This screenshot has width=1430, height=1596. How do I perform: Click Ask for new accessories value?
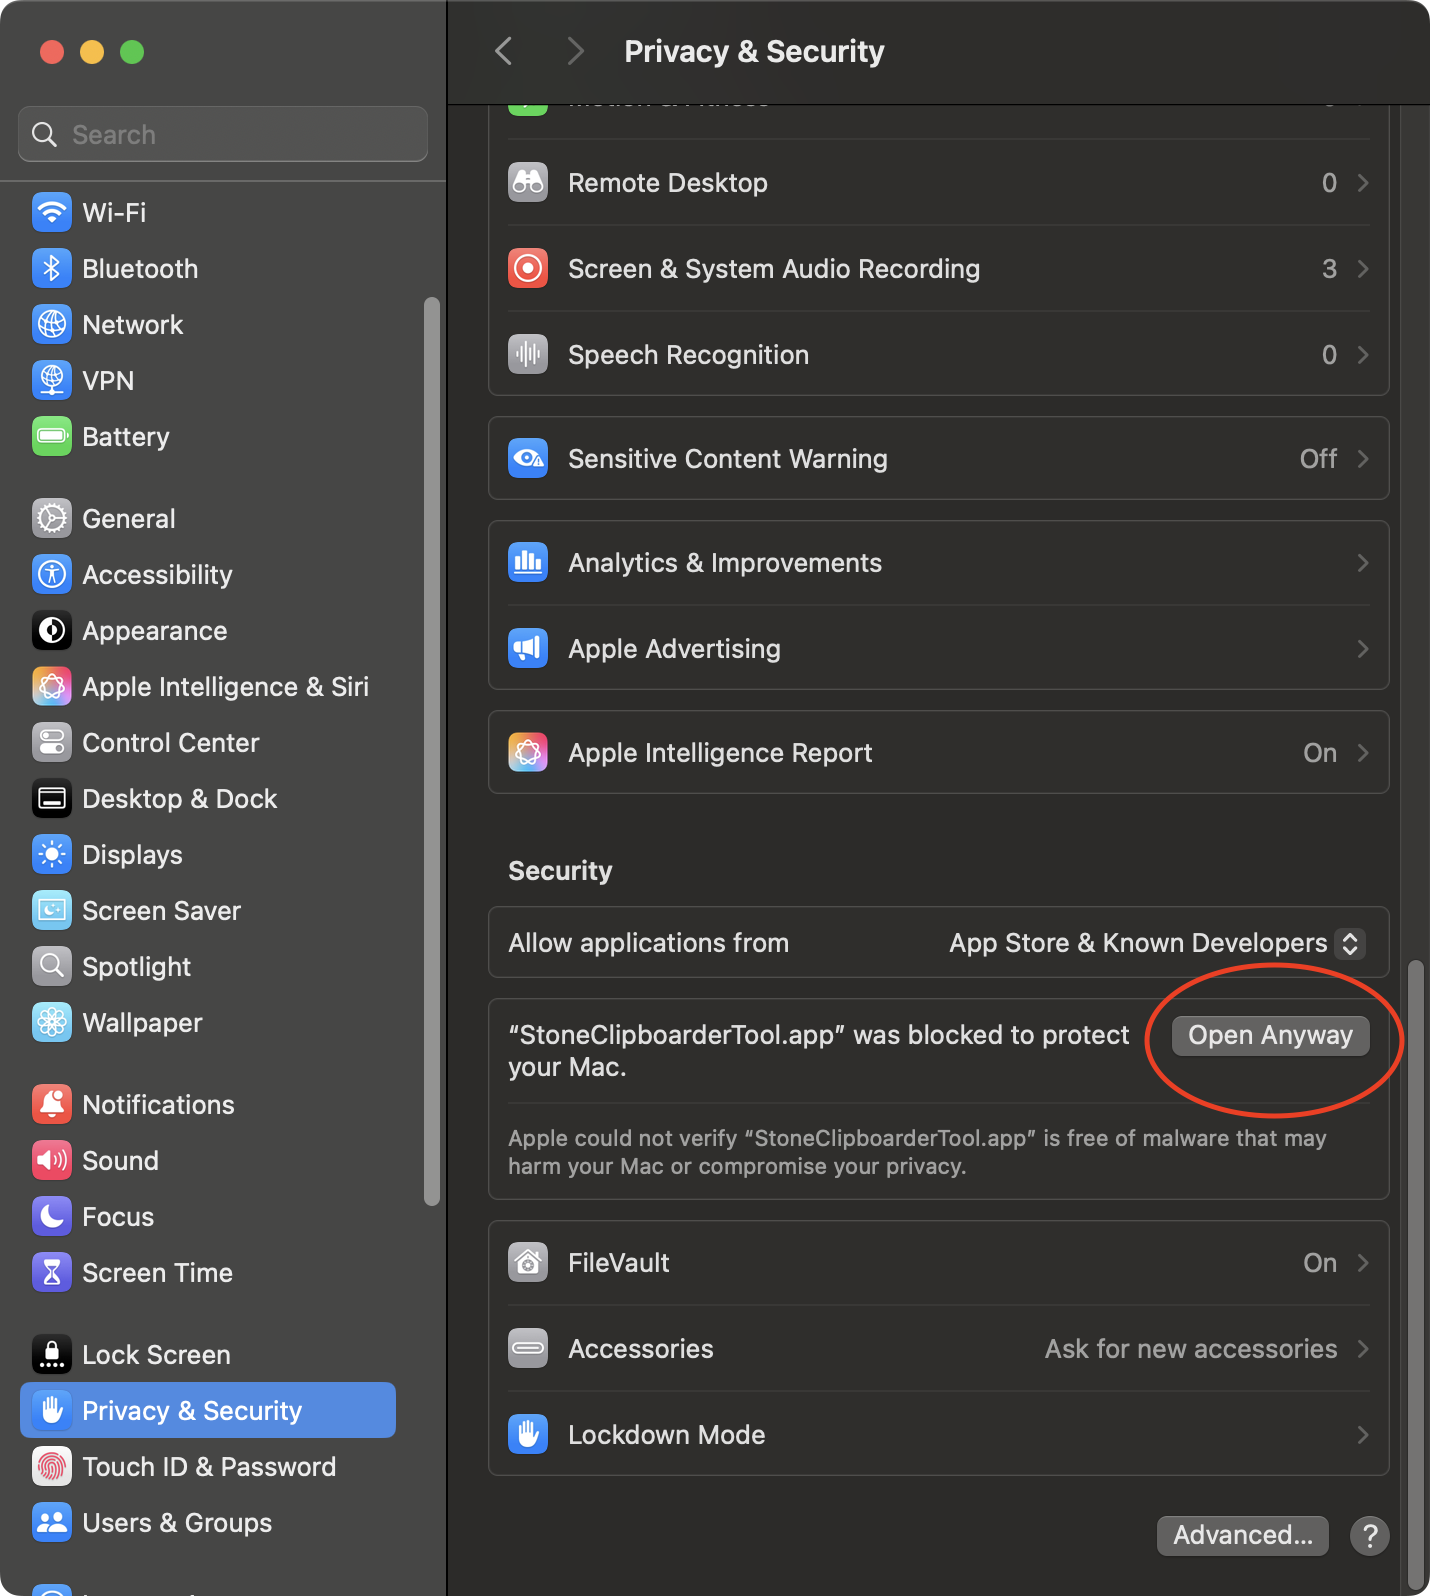tap(1191, 1349)
